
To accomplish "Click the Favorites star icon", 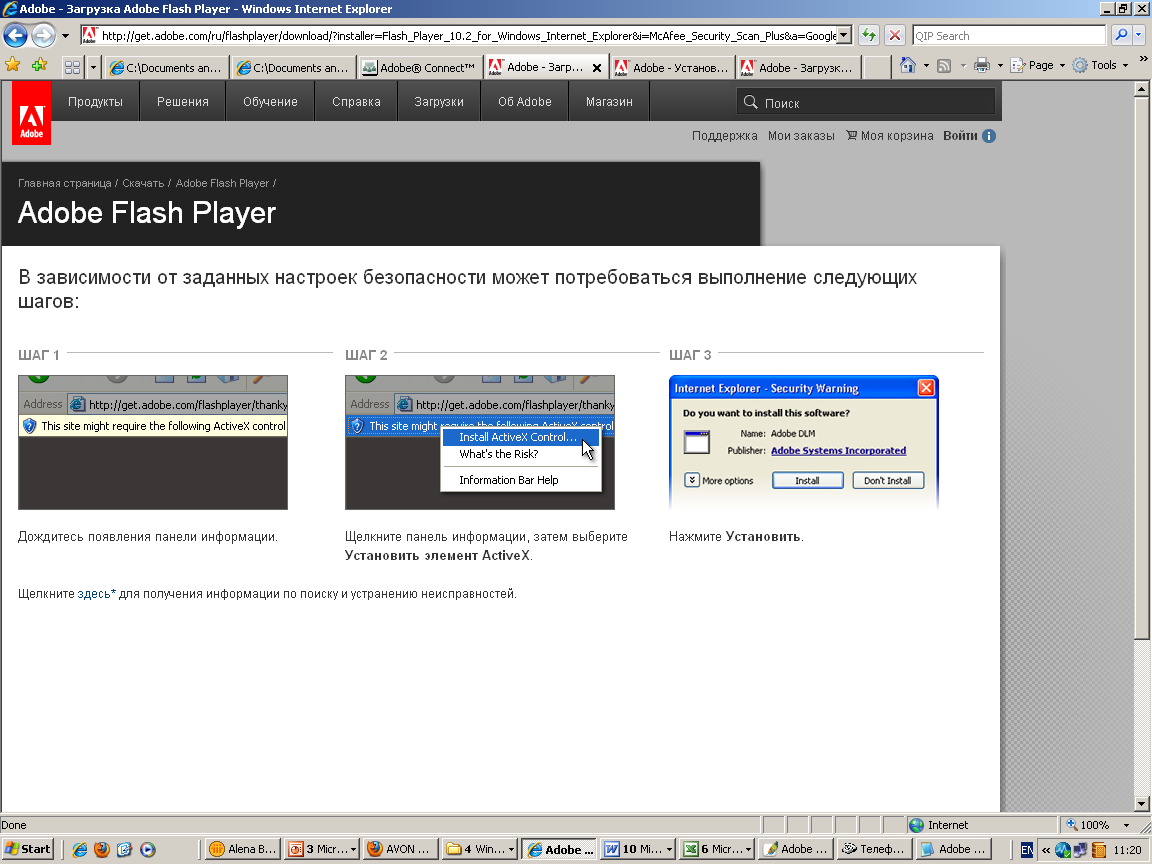I will [x=12, y=65].
